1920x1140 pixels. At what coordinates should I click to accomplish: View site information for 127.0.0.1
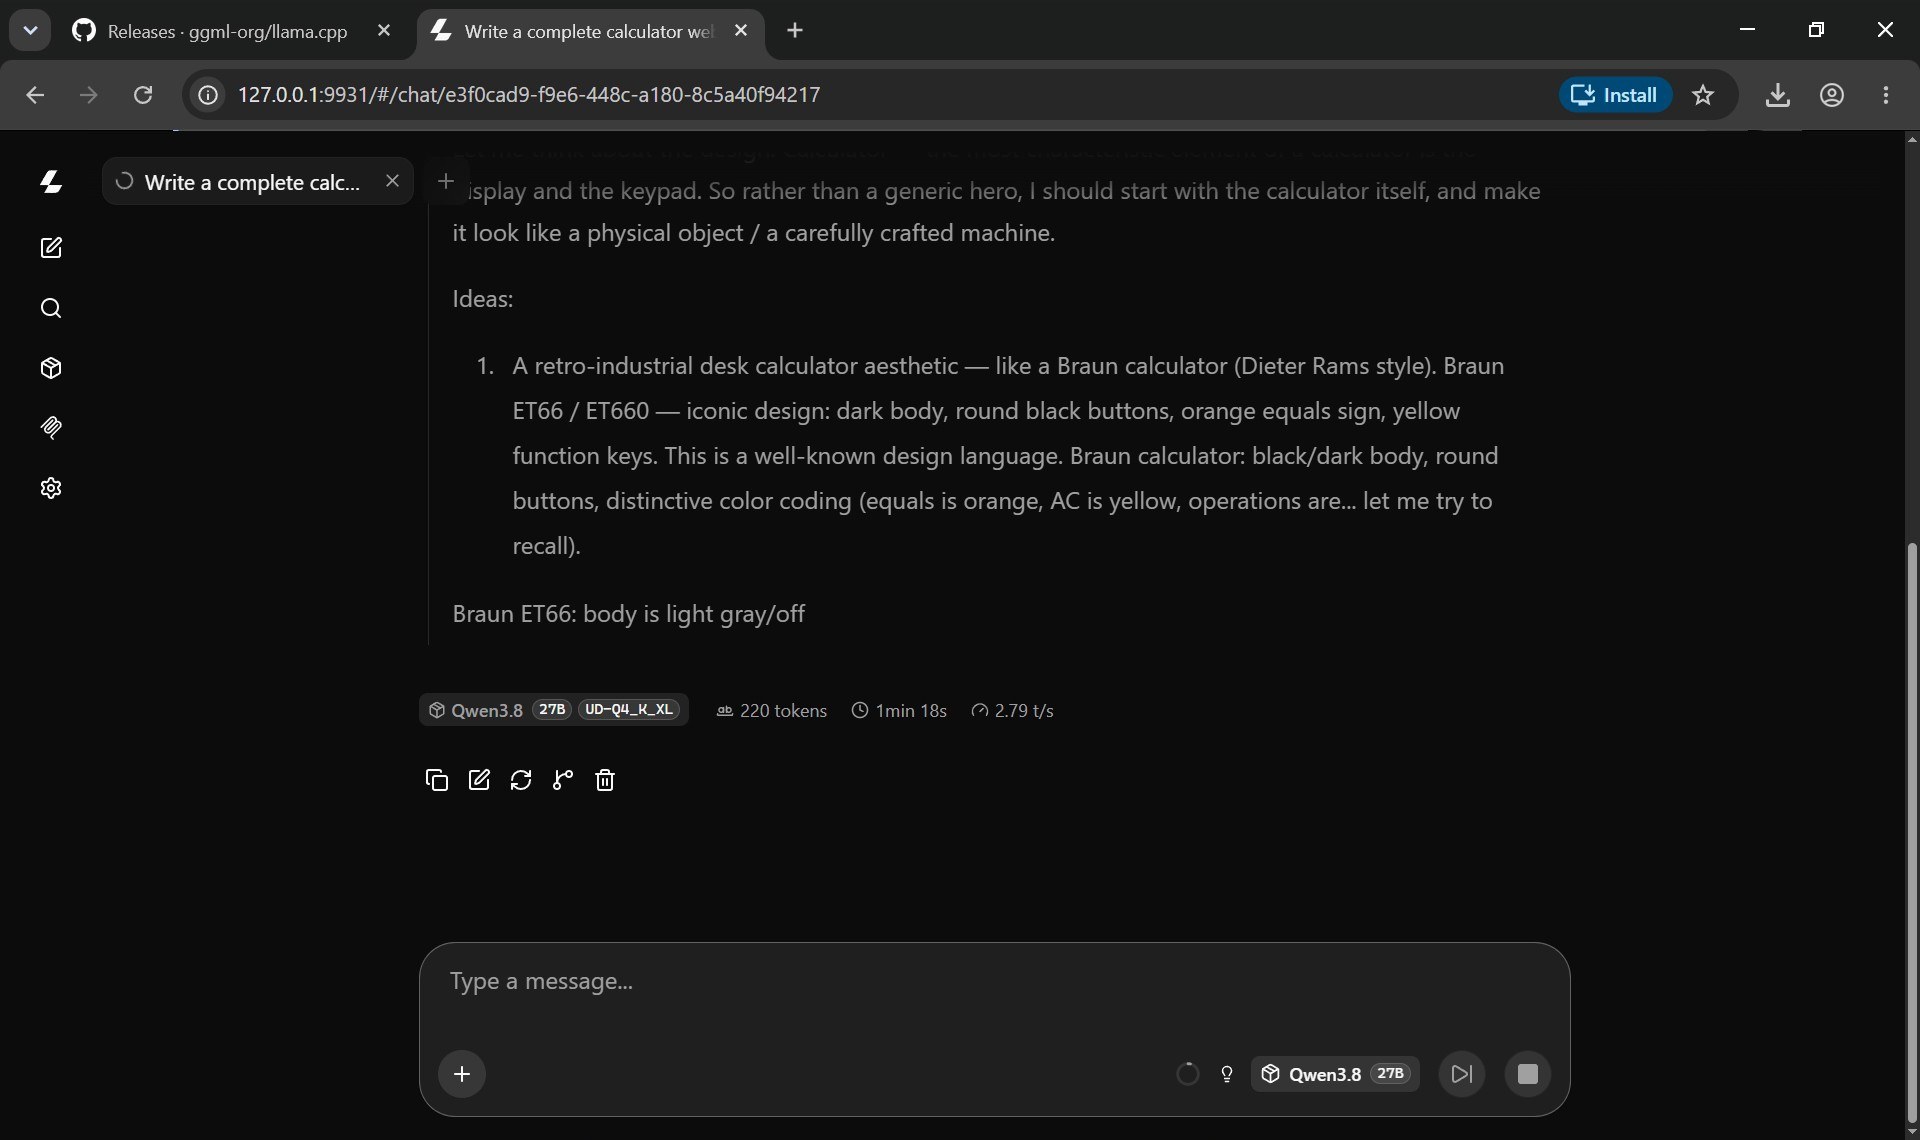207,95
